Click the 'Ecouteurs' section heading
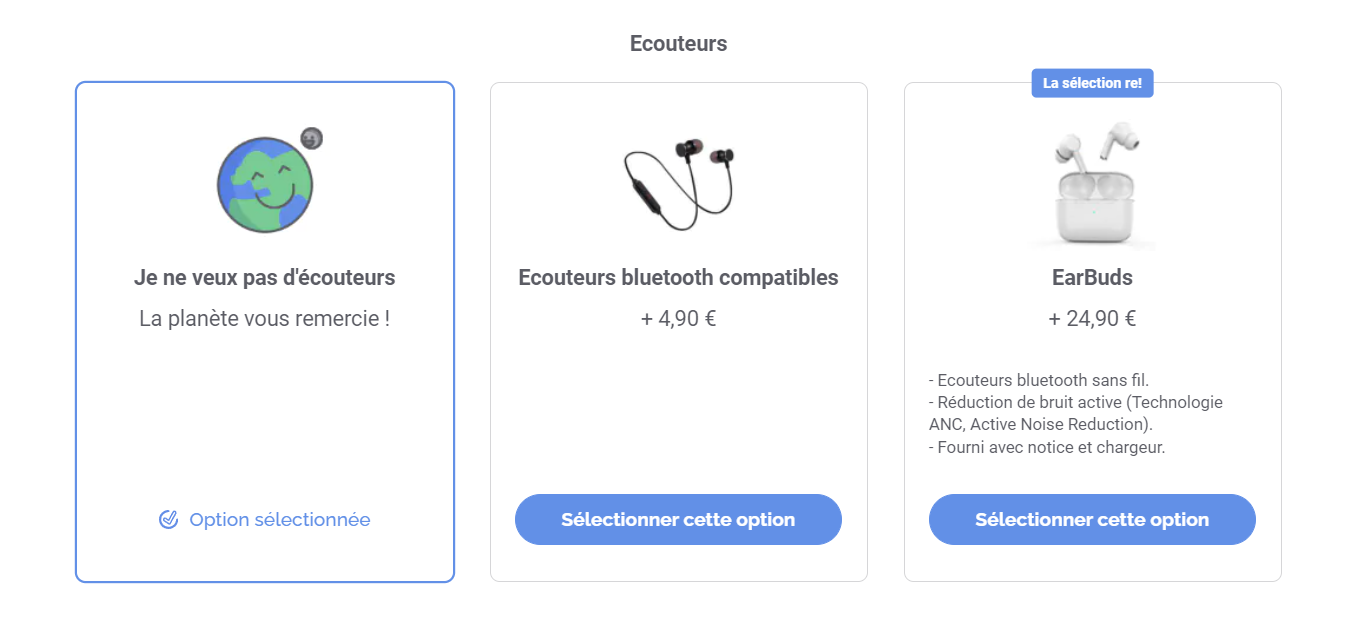The height and width of the screenshot is (622, 1366). point(678,44)
